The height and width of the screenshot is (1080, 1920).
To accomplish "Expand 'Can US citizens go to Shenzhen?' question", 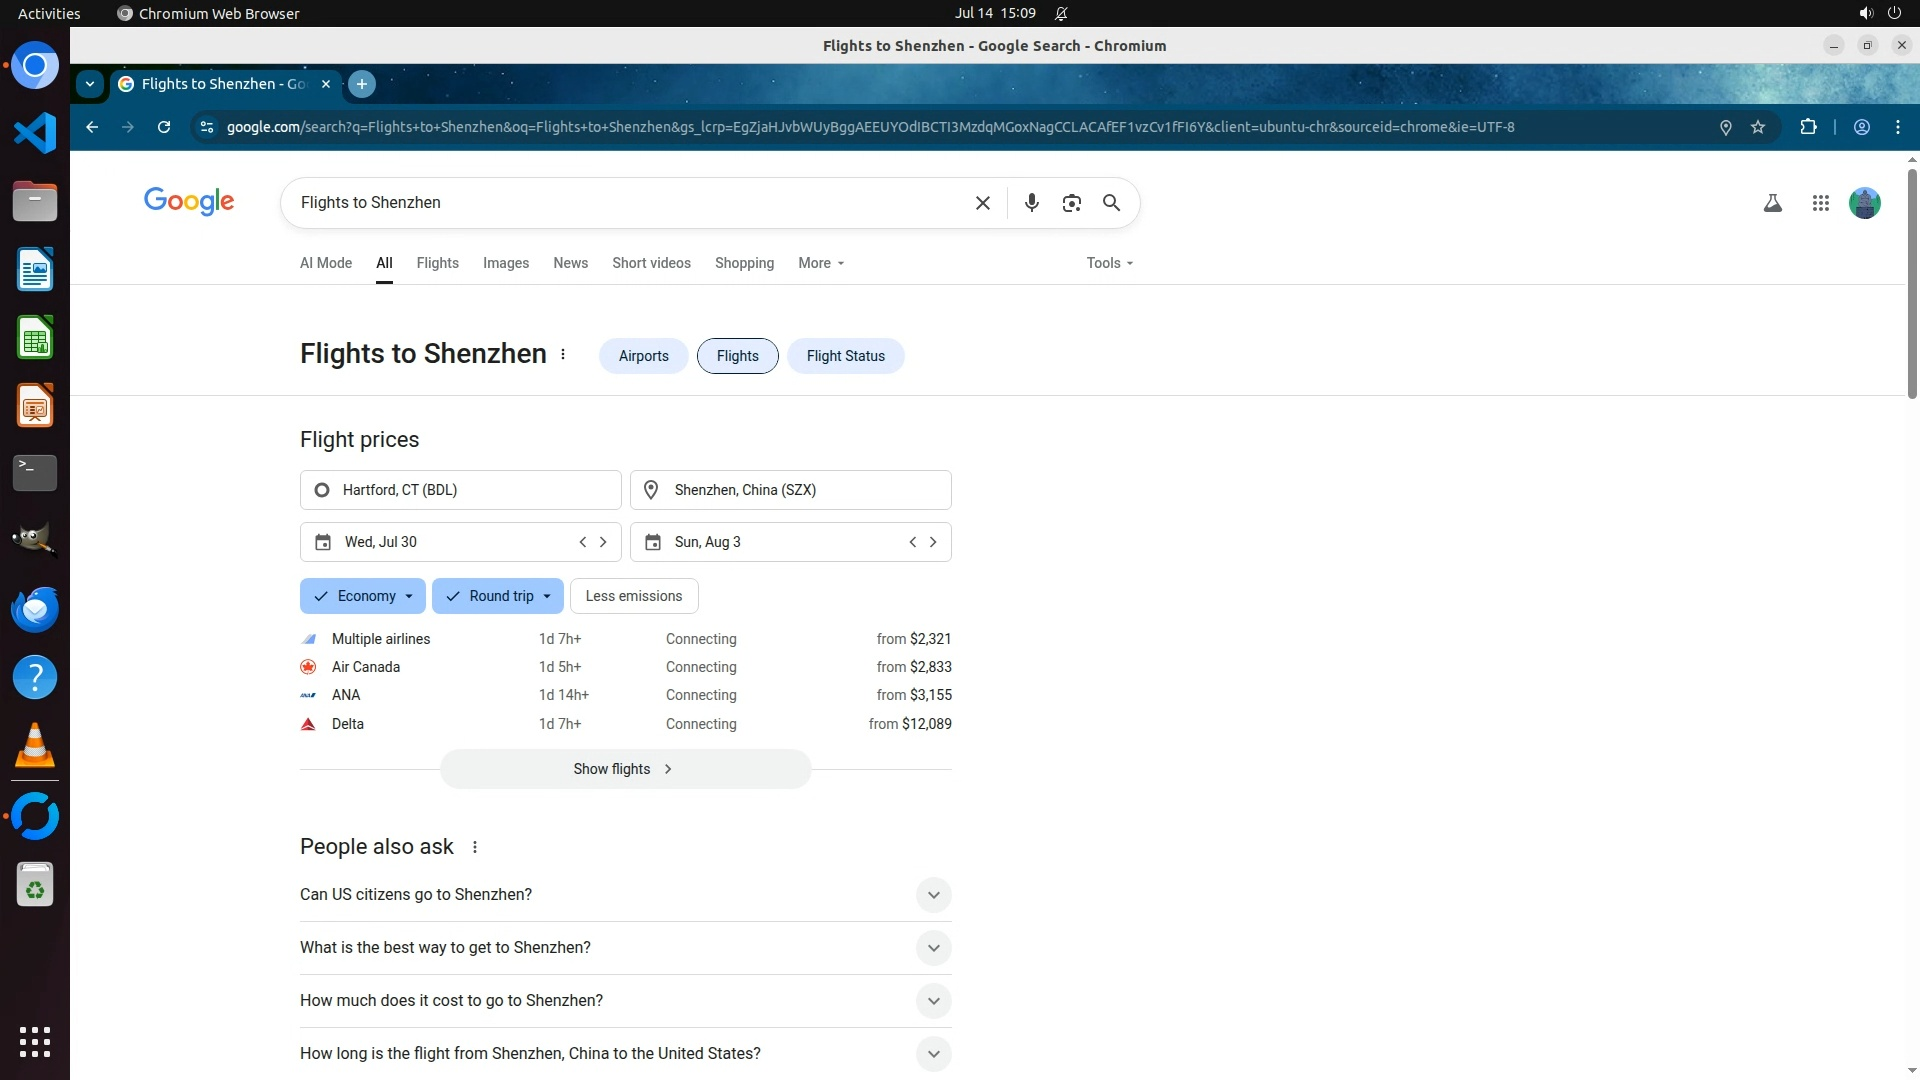I will [625, 895].
